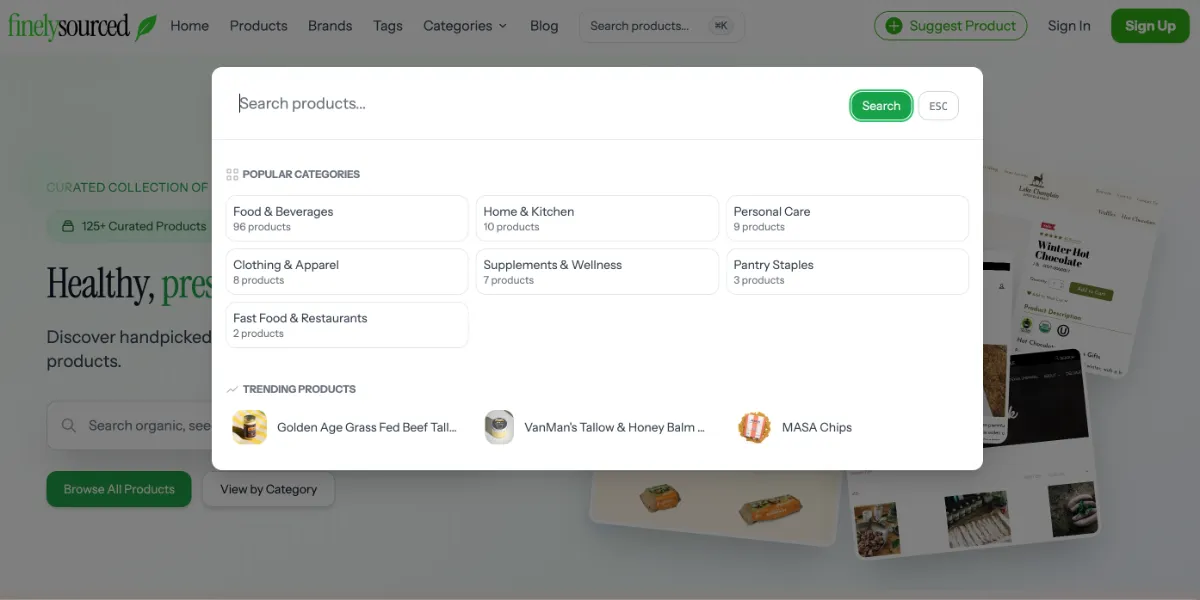
Task: Expand the Categories dropdown menu
Action: pos(464,26)
